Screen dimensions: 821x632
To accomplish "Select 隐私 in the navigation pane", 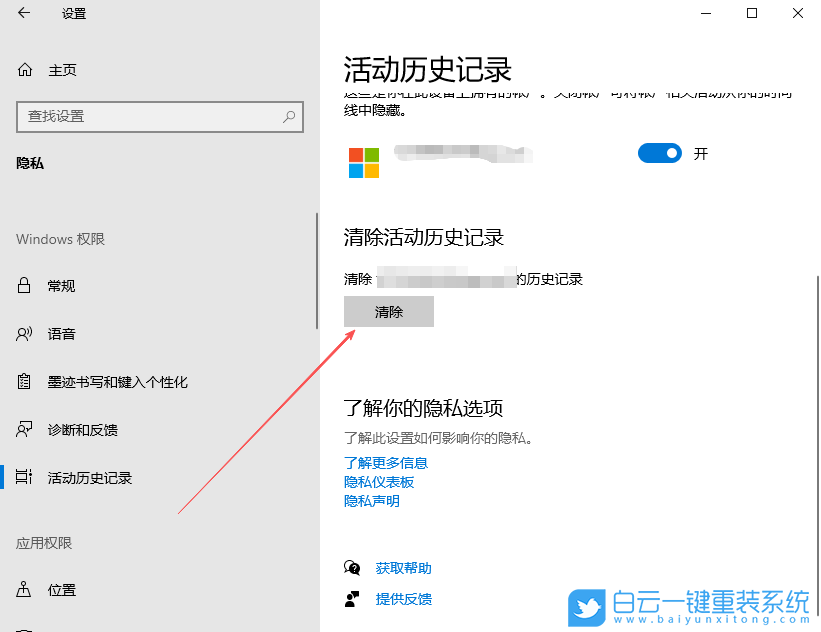I will [32, 163].
